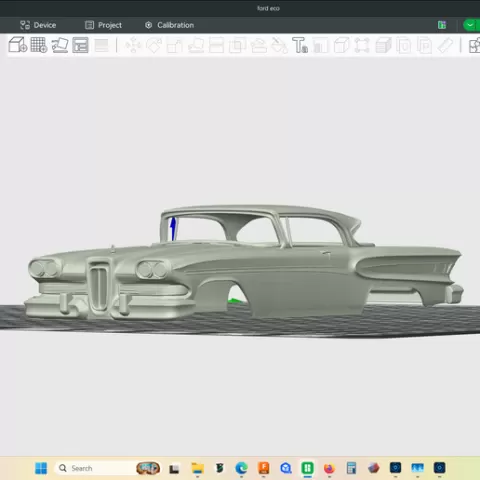
Task: Open the Device tab
Action: [38, 25]
